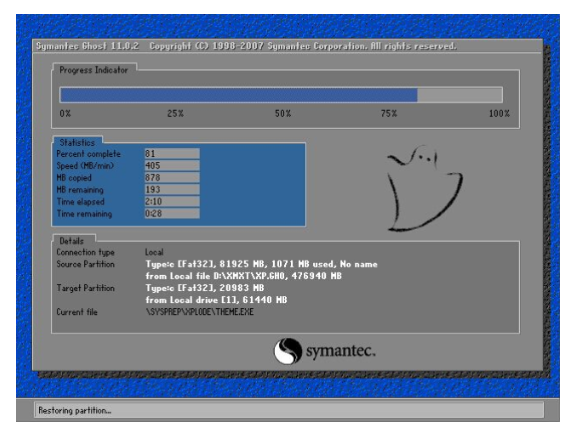
Task: Click the 'Speed (MB/min)' label
Action: tap(85, 166)
